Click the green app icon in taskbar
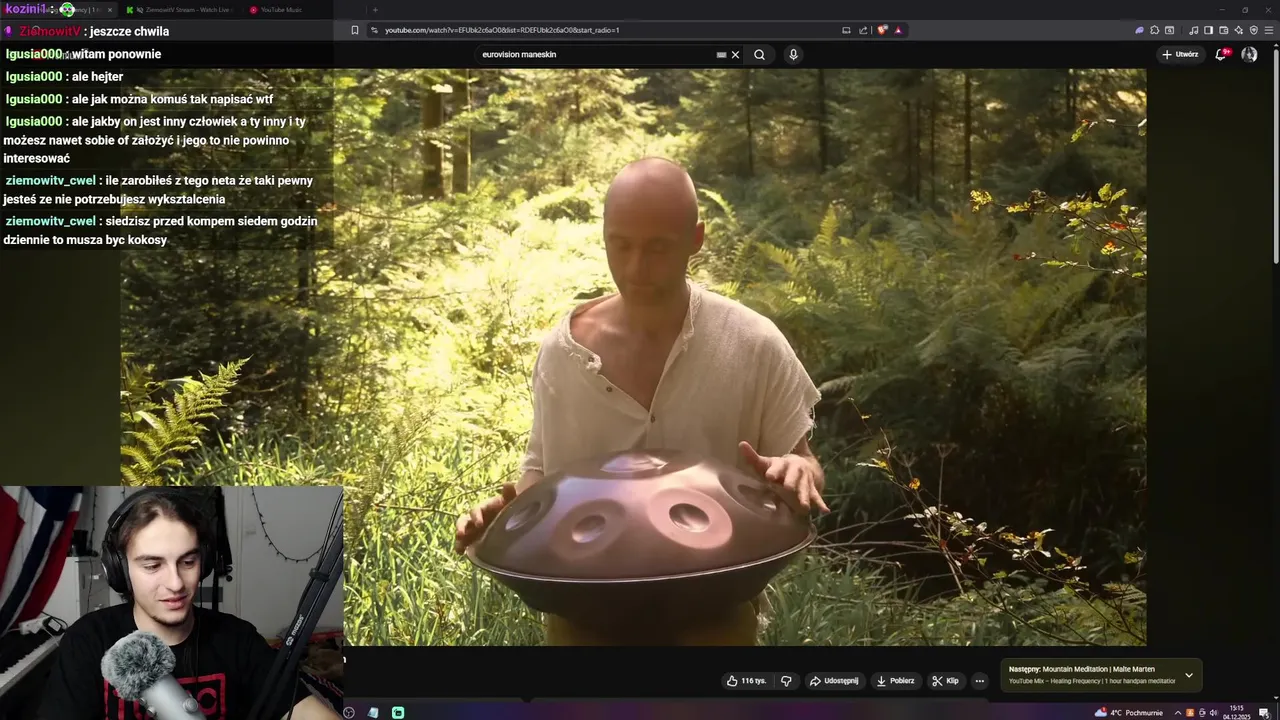 point(398,713)
